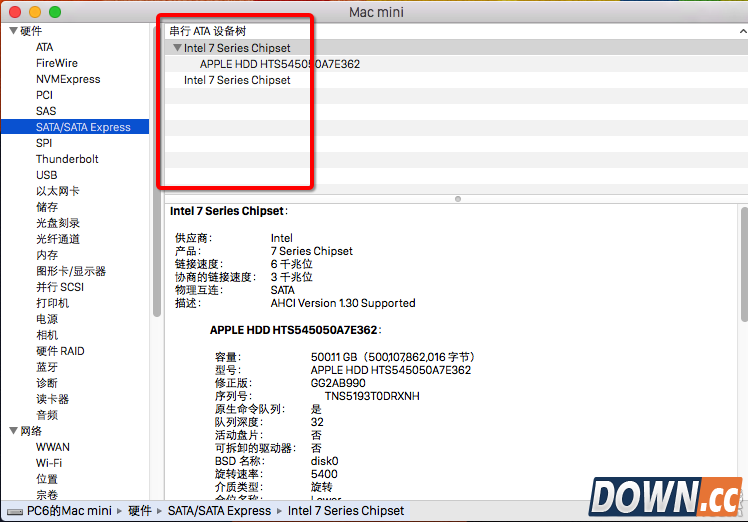Click the split-pane divider handle dot
The width and height of the screenshot is (748, 522).
[458, 199]
